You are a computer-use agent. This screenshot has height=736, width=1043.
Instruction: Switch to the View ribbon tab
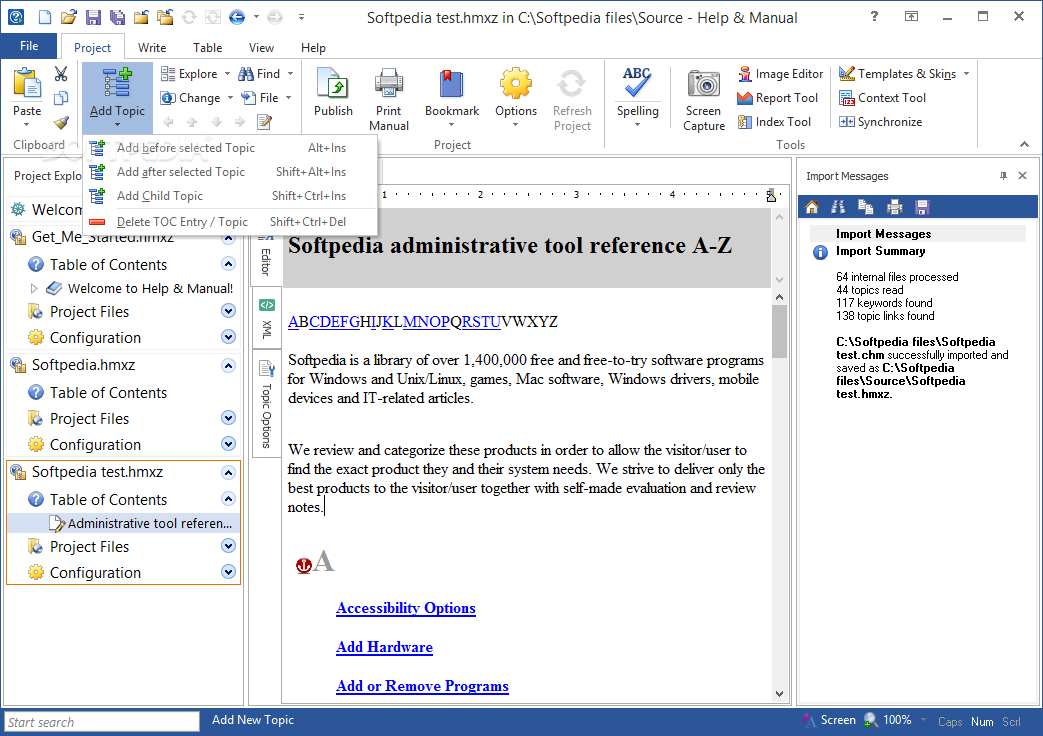pyautogui.click(x=261, y=48)
